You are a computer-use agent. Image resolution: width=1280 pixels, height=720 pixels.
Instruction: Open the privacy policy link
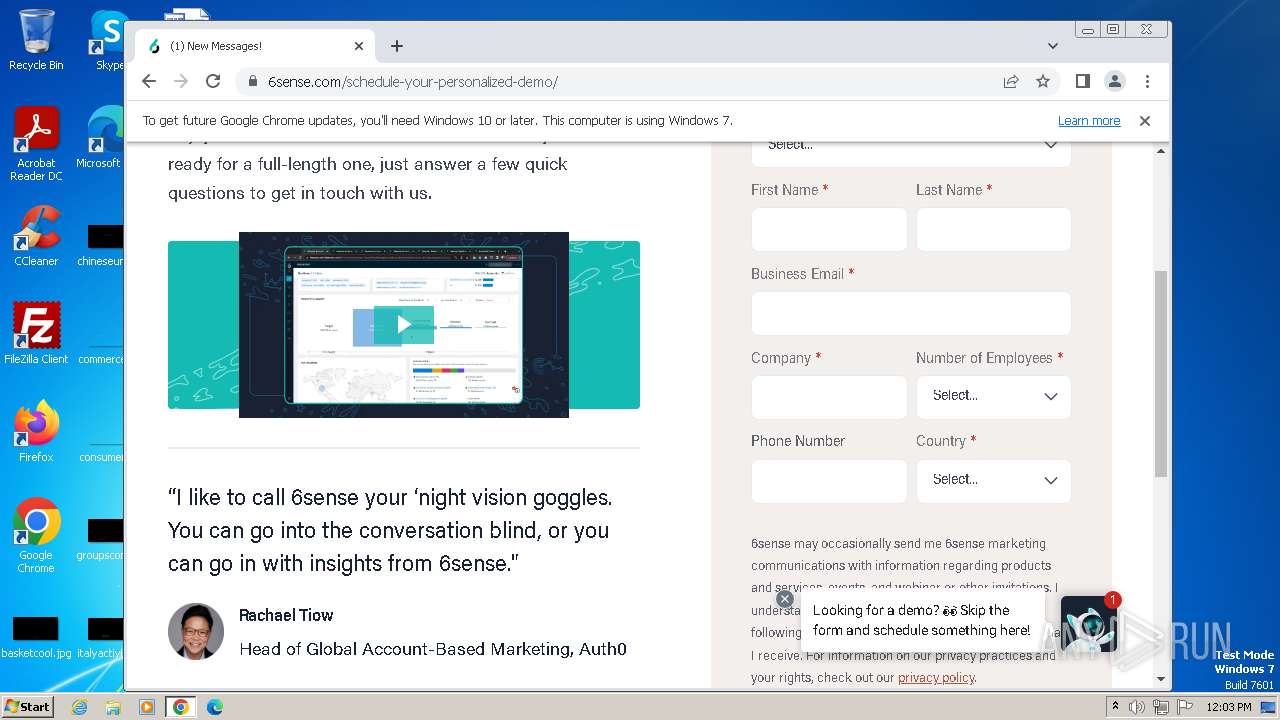pyautogui.click(x=936, y=678)
